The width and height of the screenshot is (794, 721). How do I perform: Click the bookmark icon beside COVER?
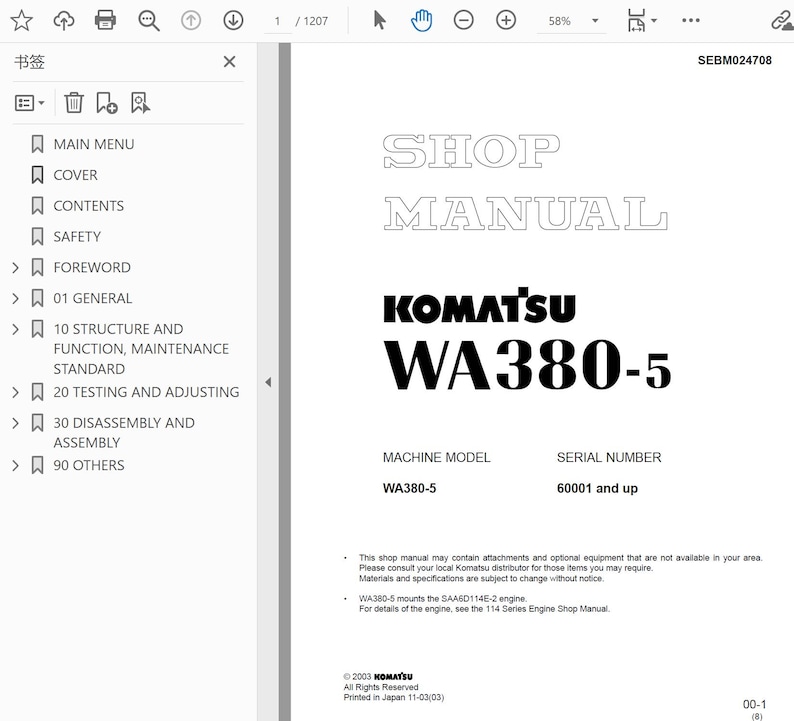(x=37, y=175)
